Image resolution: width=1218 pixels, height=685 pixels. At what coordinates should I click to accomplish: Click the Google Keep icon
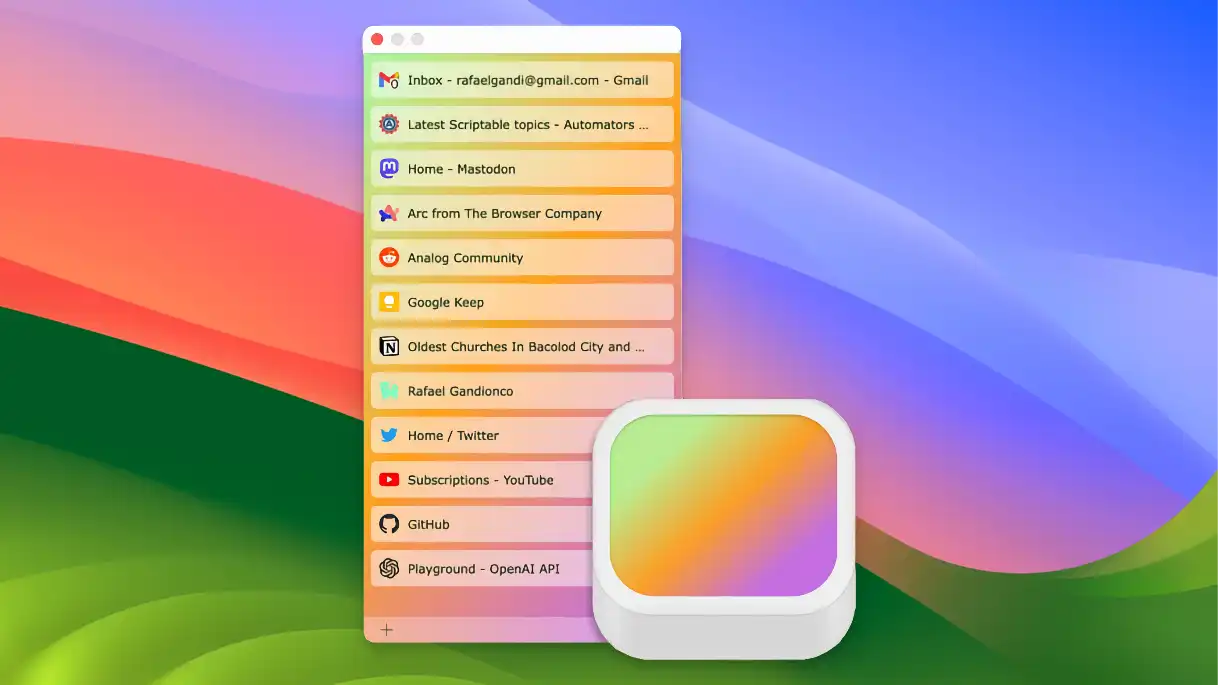click(x=389, y=301)
